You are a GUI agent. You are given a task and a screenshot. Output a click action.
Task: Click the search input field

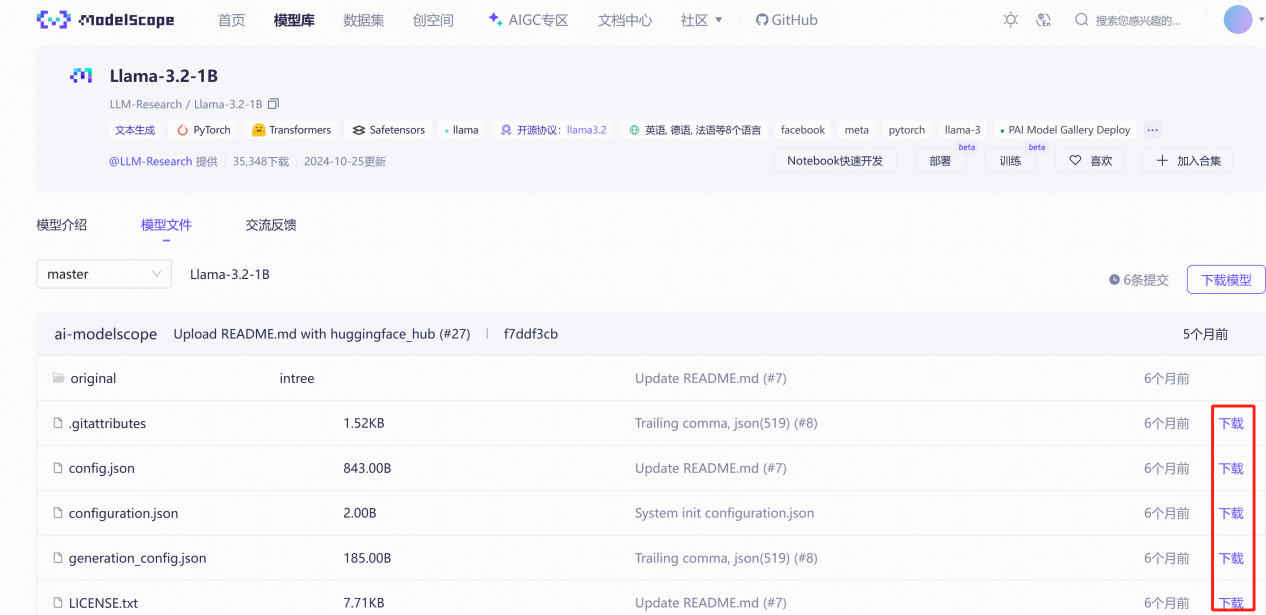[x=1138, y=20]
